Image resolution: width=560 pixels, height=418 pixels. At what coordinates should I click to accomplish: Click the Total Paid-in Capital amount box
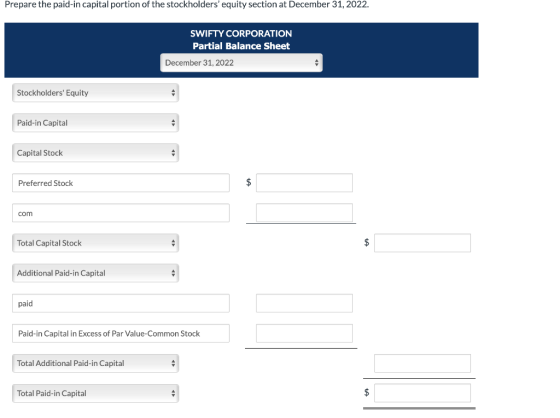coord(422,393)
